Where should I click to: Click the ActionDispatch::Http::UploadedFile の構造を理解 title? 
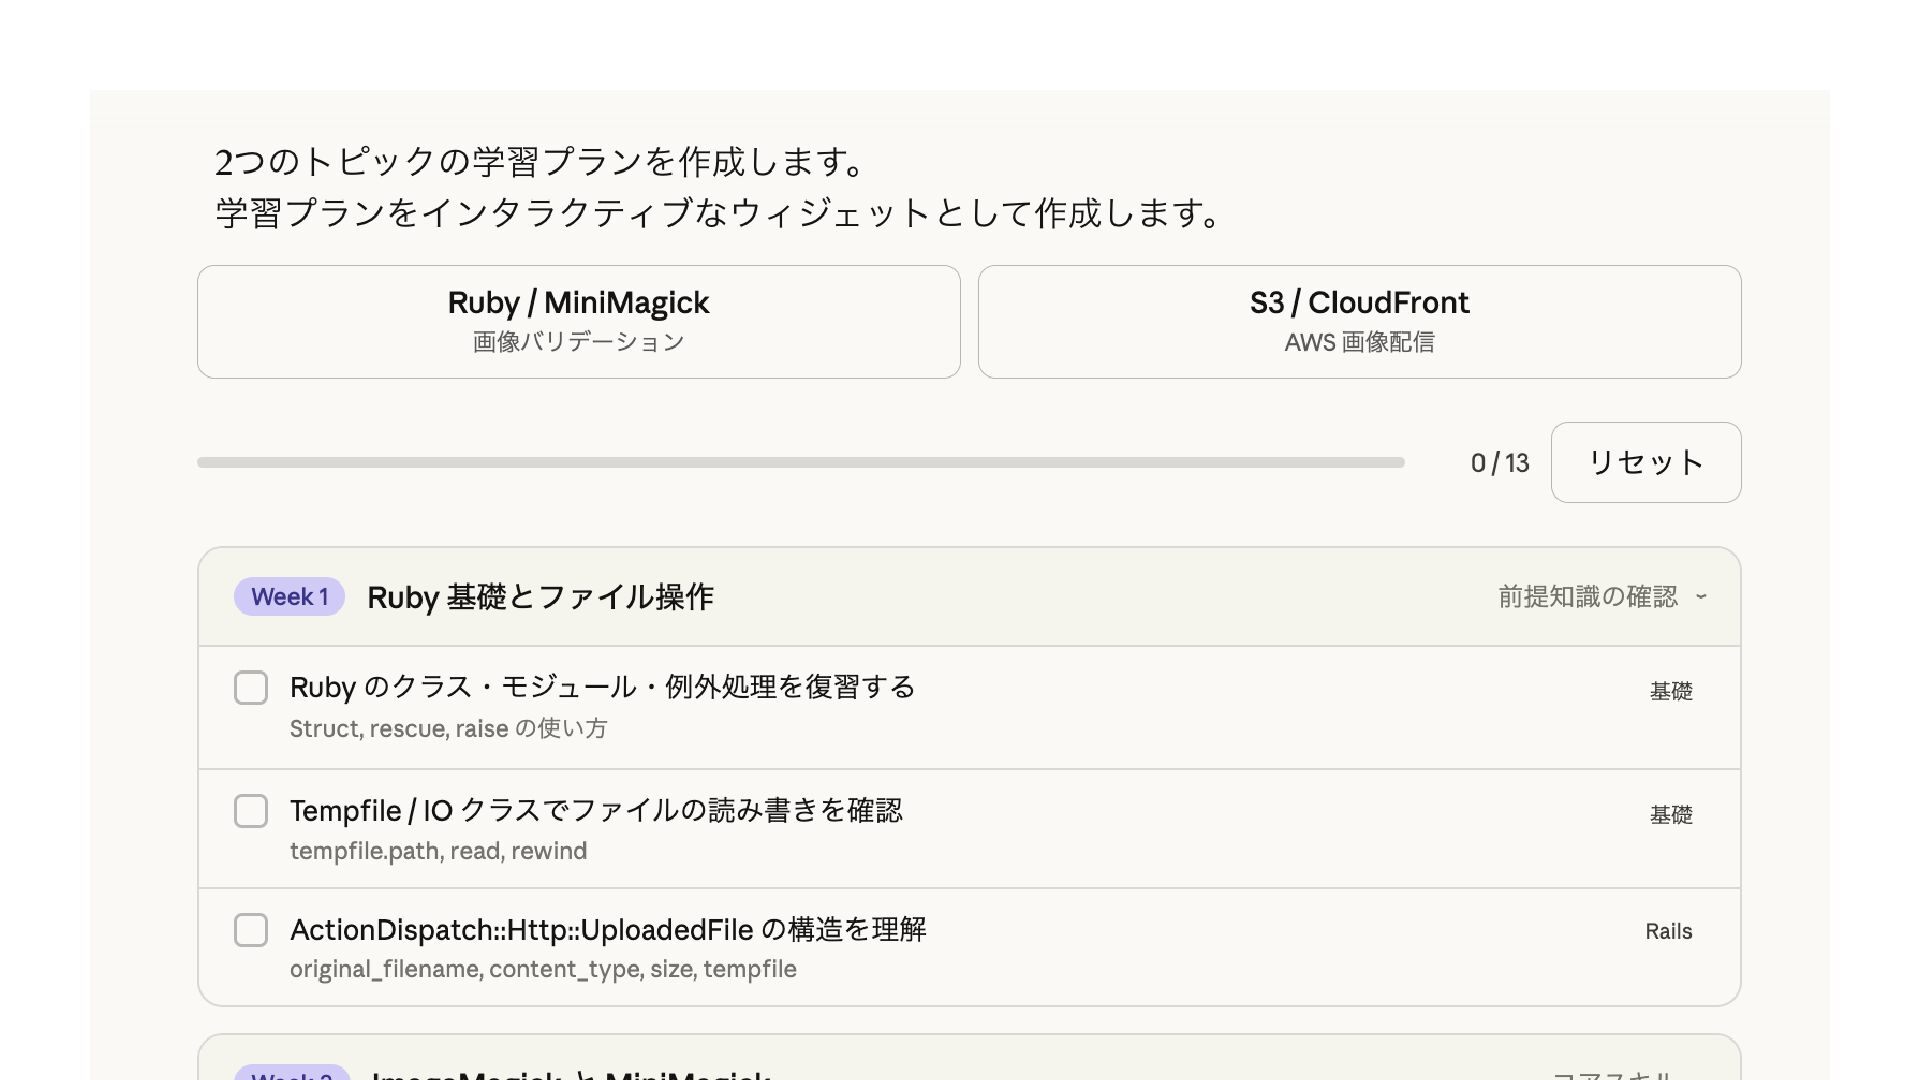pyautogui.click(x=608, y=930)
